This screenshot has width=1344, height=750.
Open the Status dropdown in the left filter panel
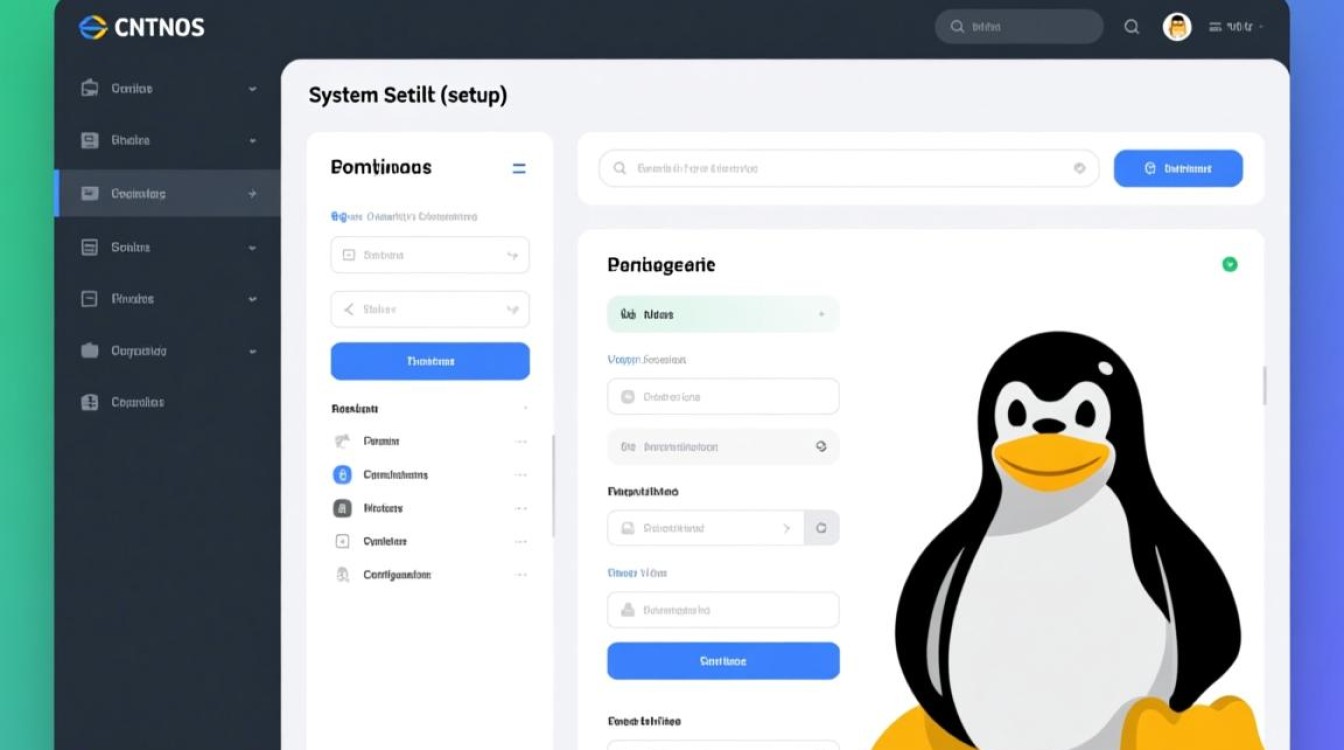pyautogui.click(x=429, y=309)
